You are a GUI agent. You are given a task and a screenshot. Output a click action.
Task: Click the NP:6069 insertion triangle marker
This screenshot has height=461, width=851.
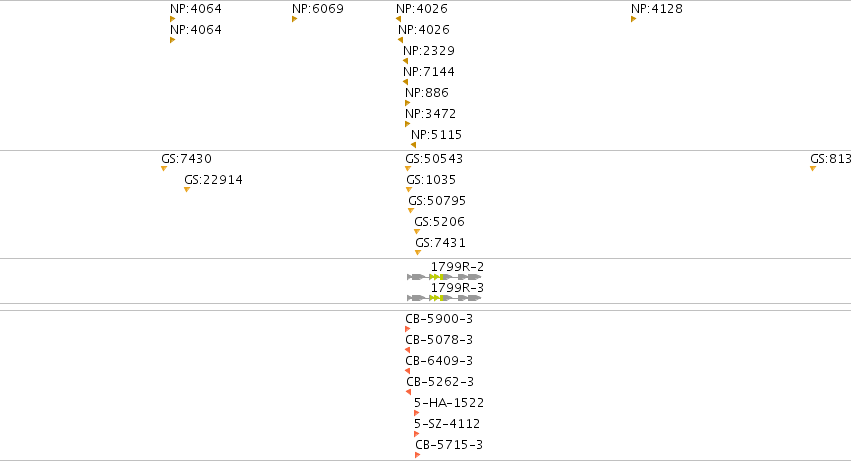(x=294, y=19)
